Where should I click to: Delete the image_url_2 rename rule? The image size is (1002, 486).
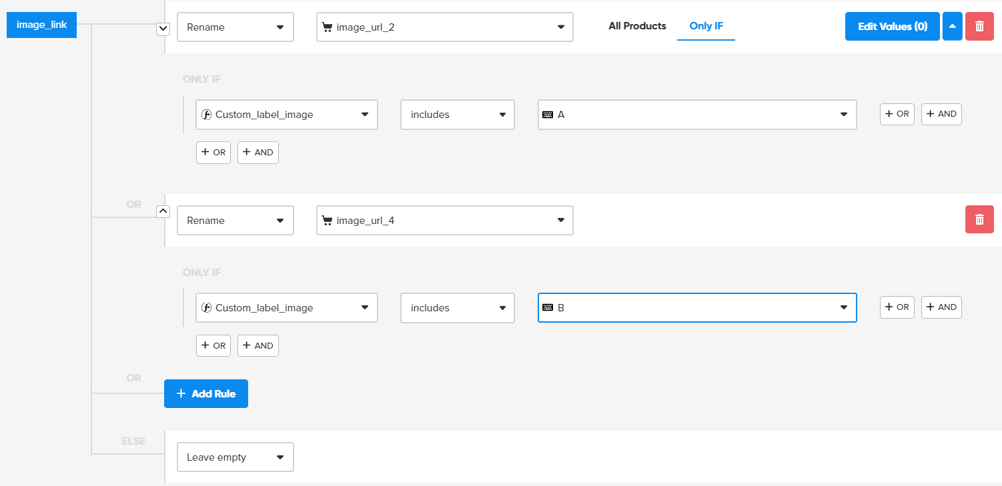coord(979,27)
